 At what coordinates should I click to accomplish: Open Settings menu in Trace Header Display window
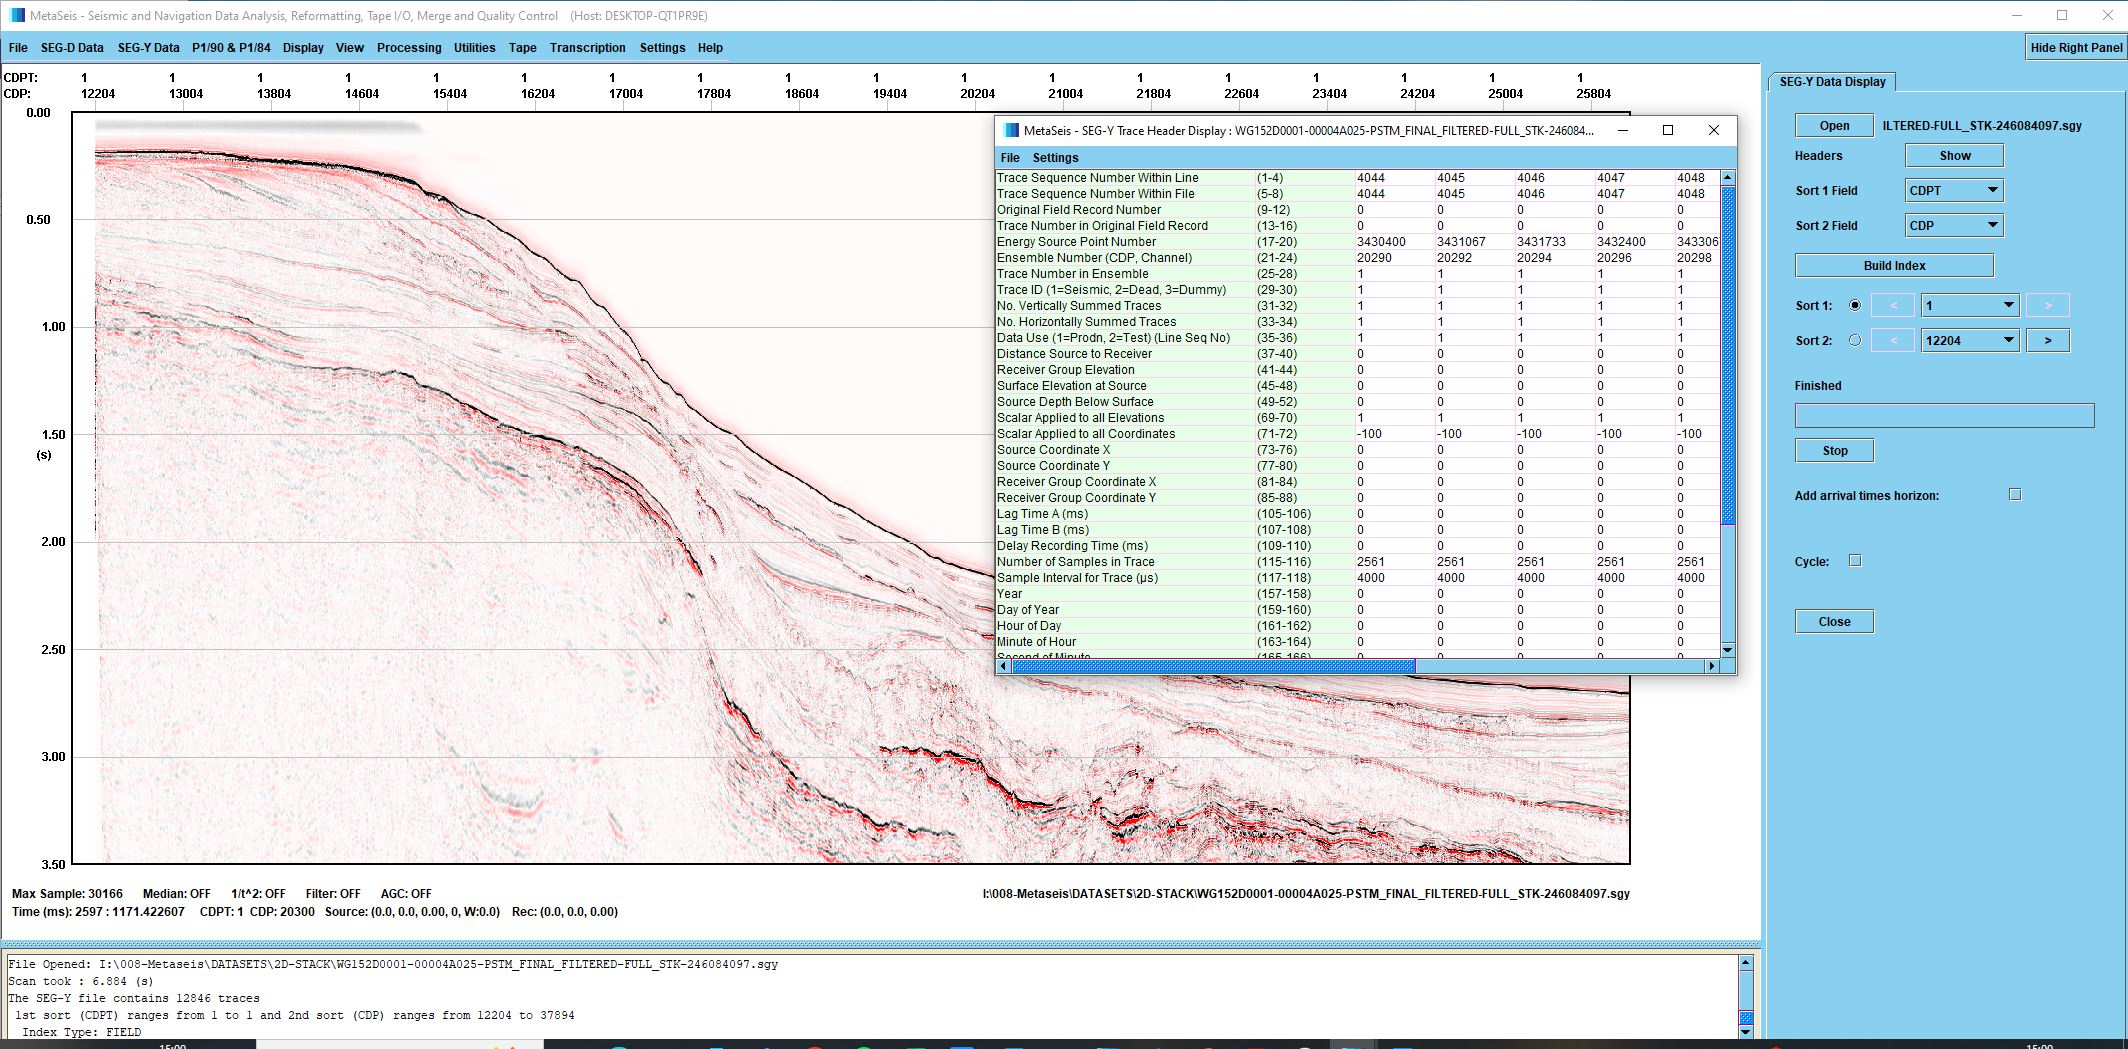pyautogui.click(x=1055, y=158)
